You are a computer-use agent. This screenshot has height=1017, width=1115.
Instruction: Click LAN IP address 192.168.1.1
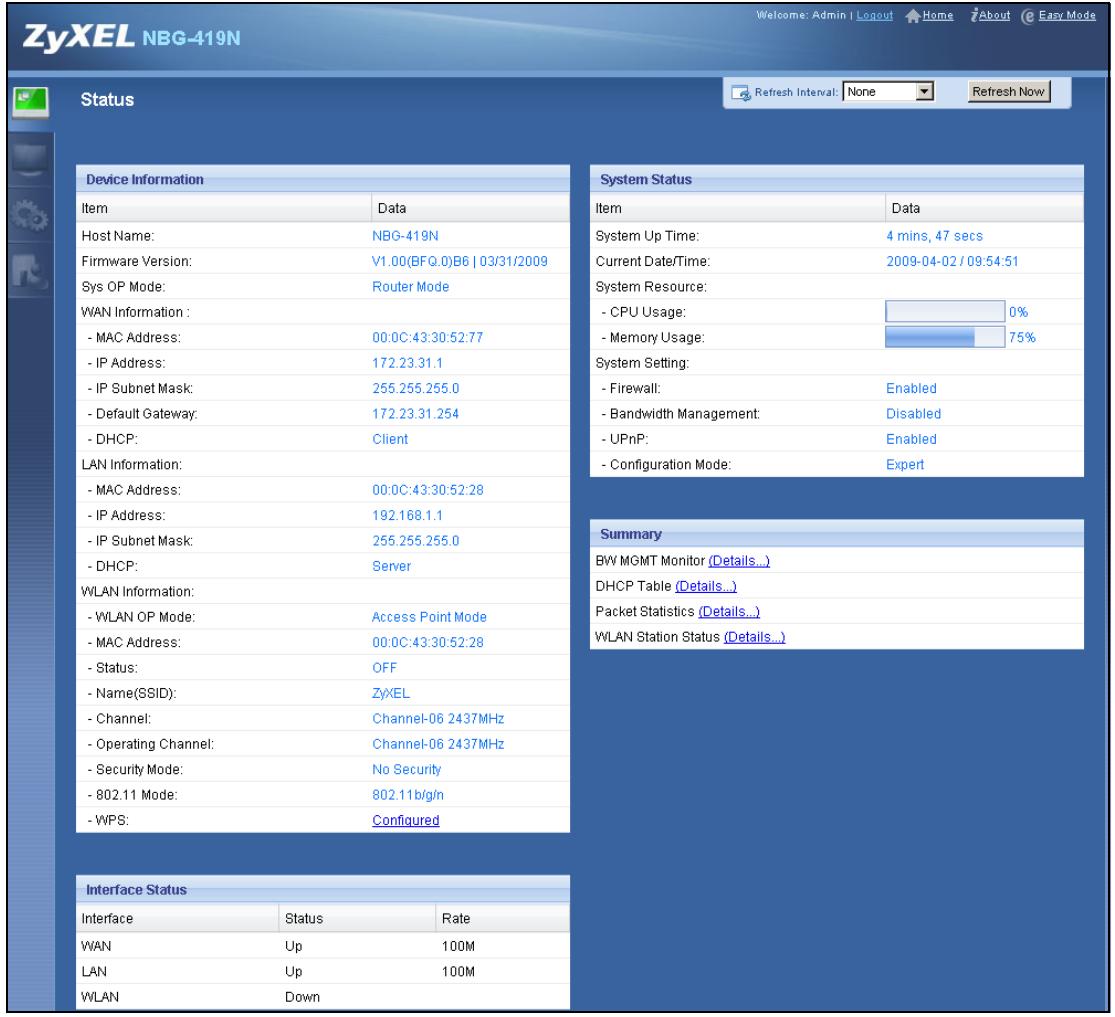click(407, 516)
